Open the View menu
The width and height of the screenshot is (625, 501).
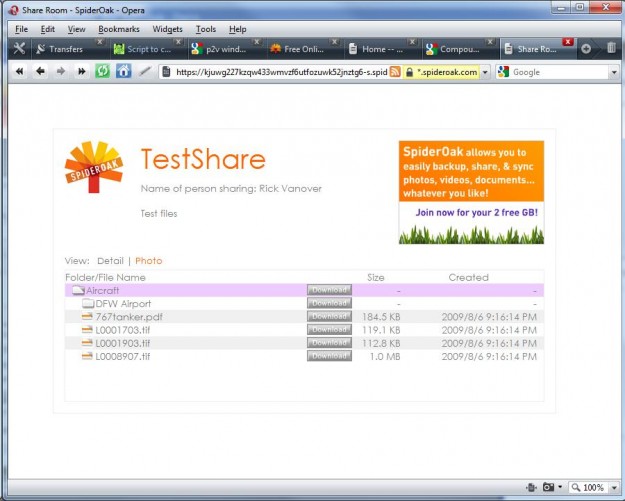pyautogui.click(x=76, y=29)
